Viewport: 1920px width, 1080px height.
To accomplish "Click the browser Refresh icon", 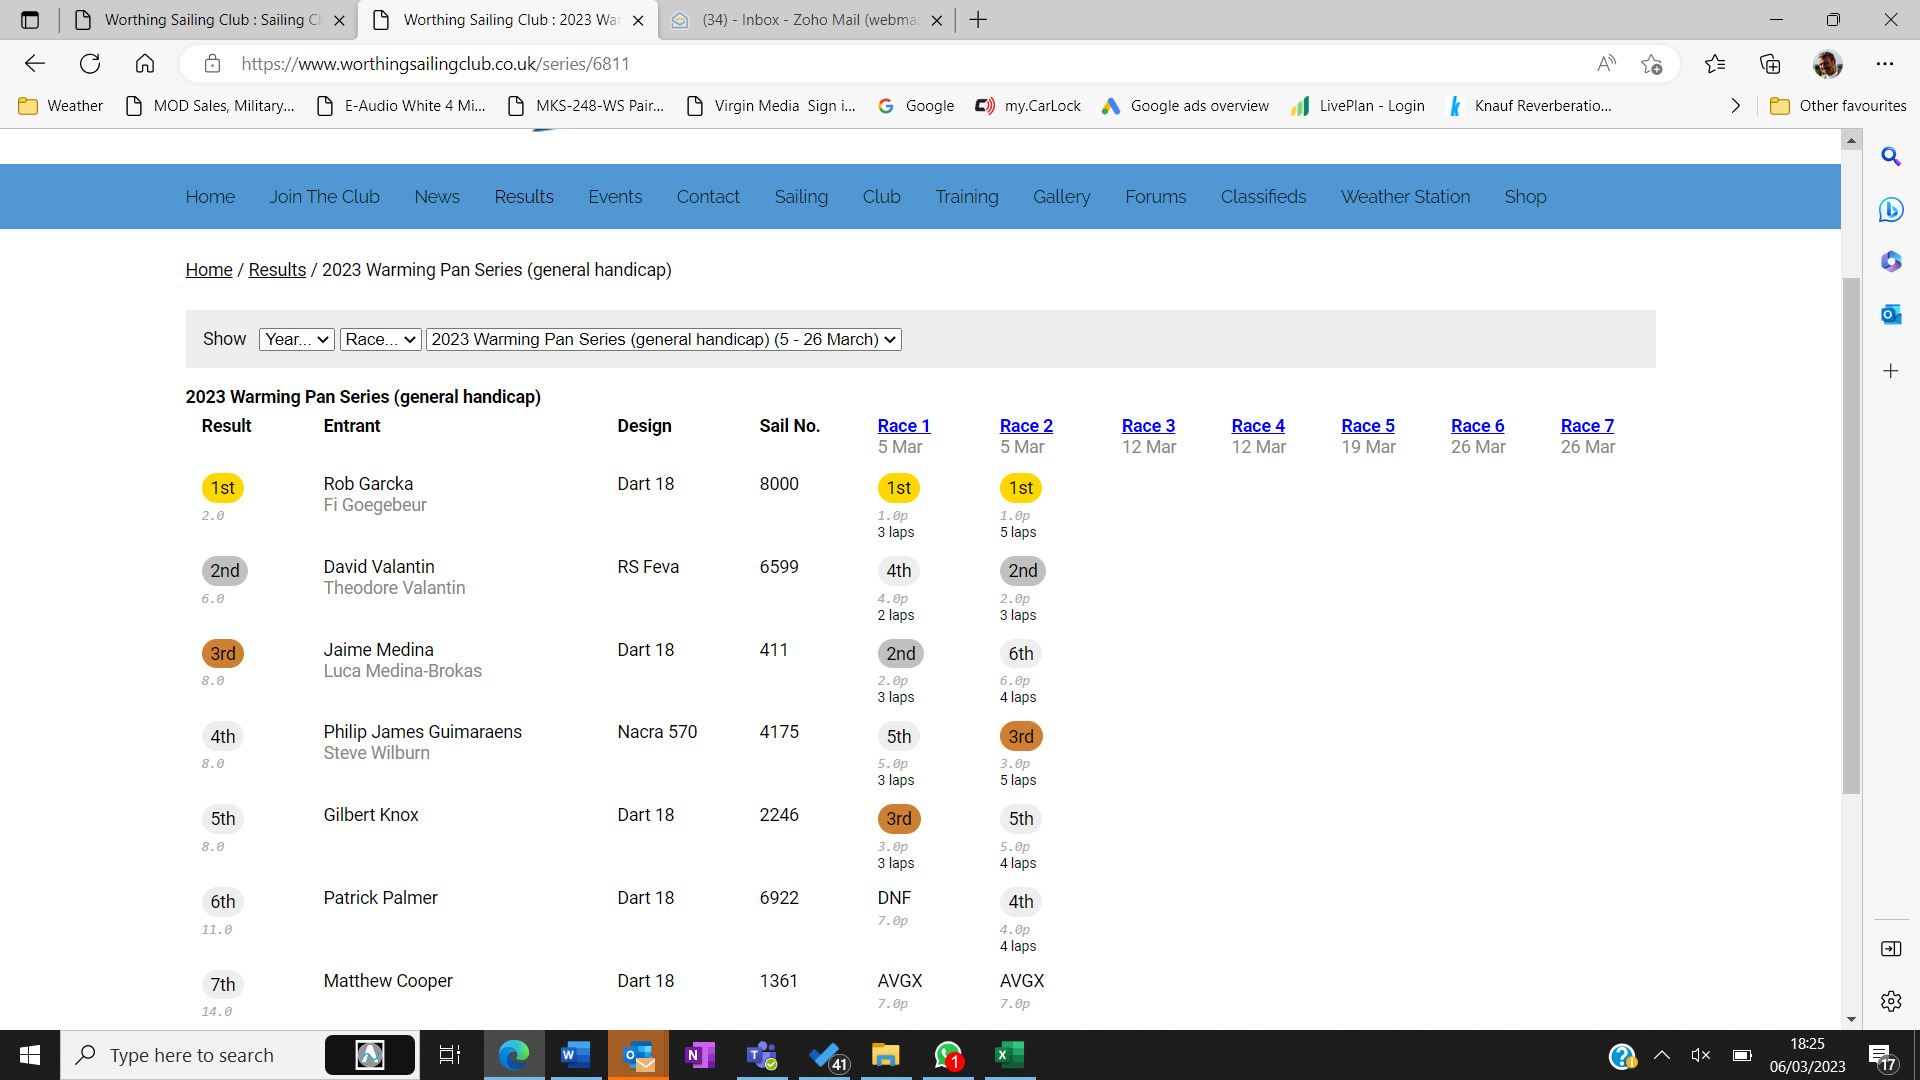I will coord(90,64).
